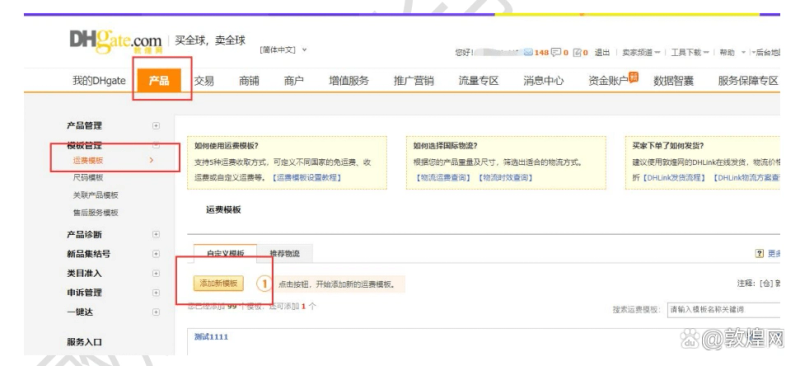The image size is (800, 366).
Task: Open the 物流运费查询 link
Action: click(x=443, y=178)
